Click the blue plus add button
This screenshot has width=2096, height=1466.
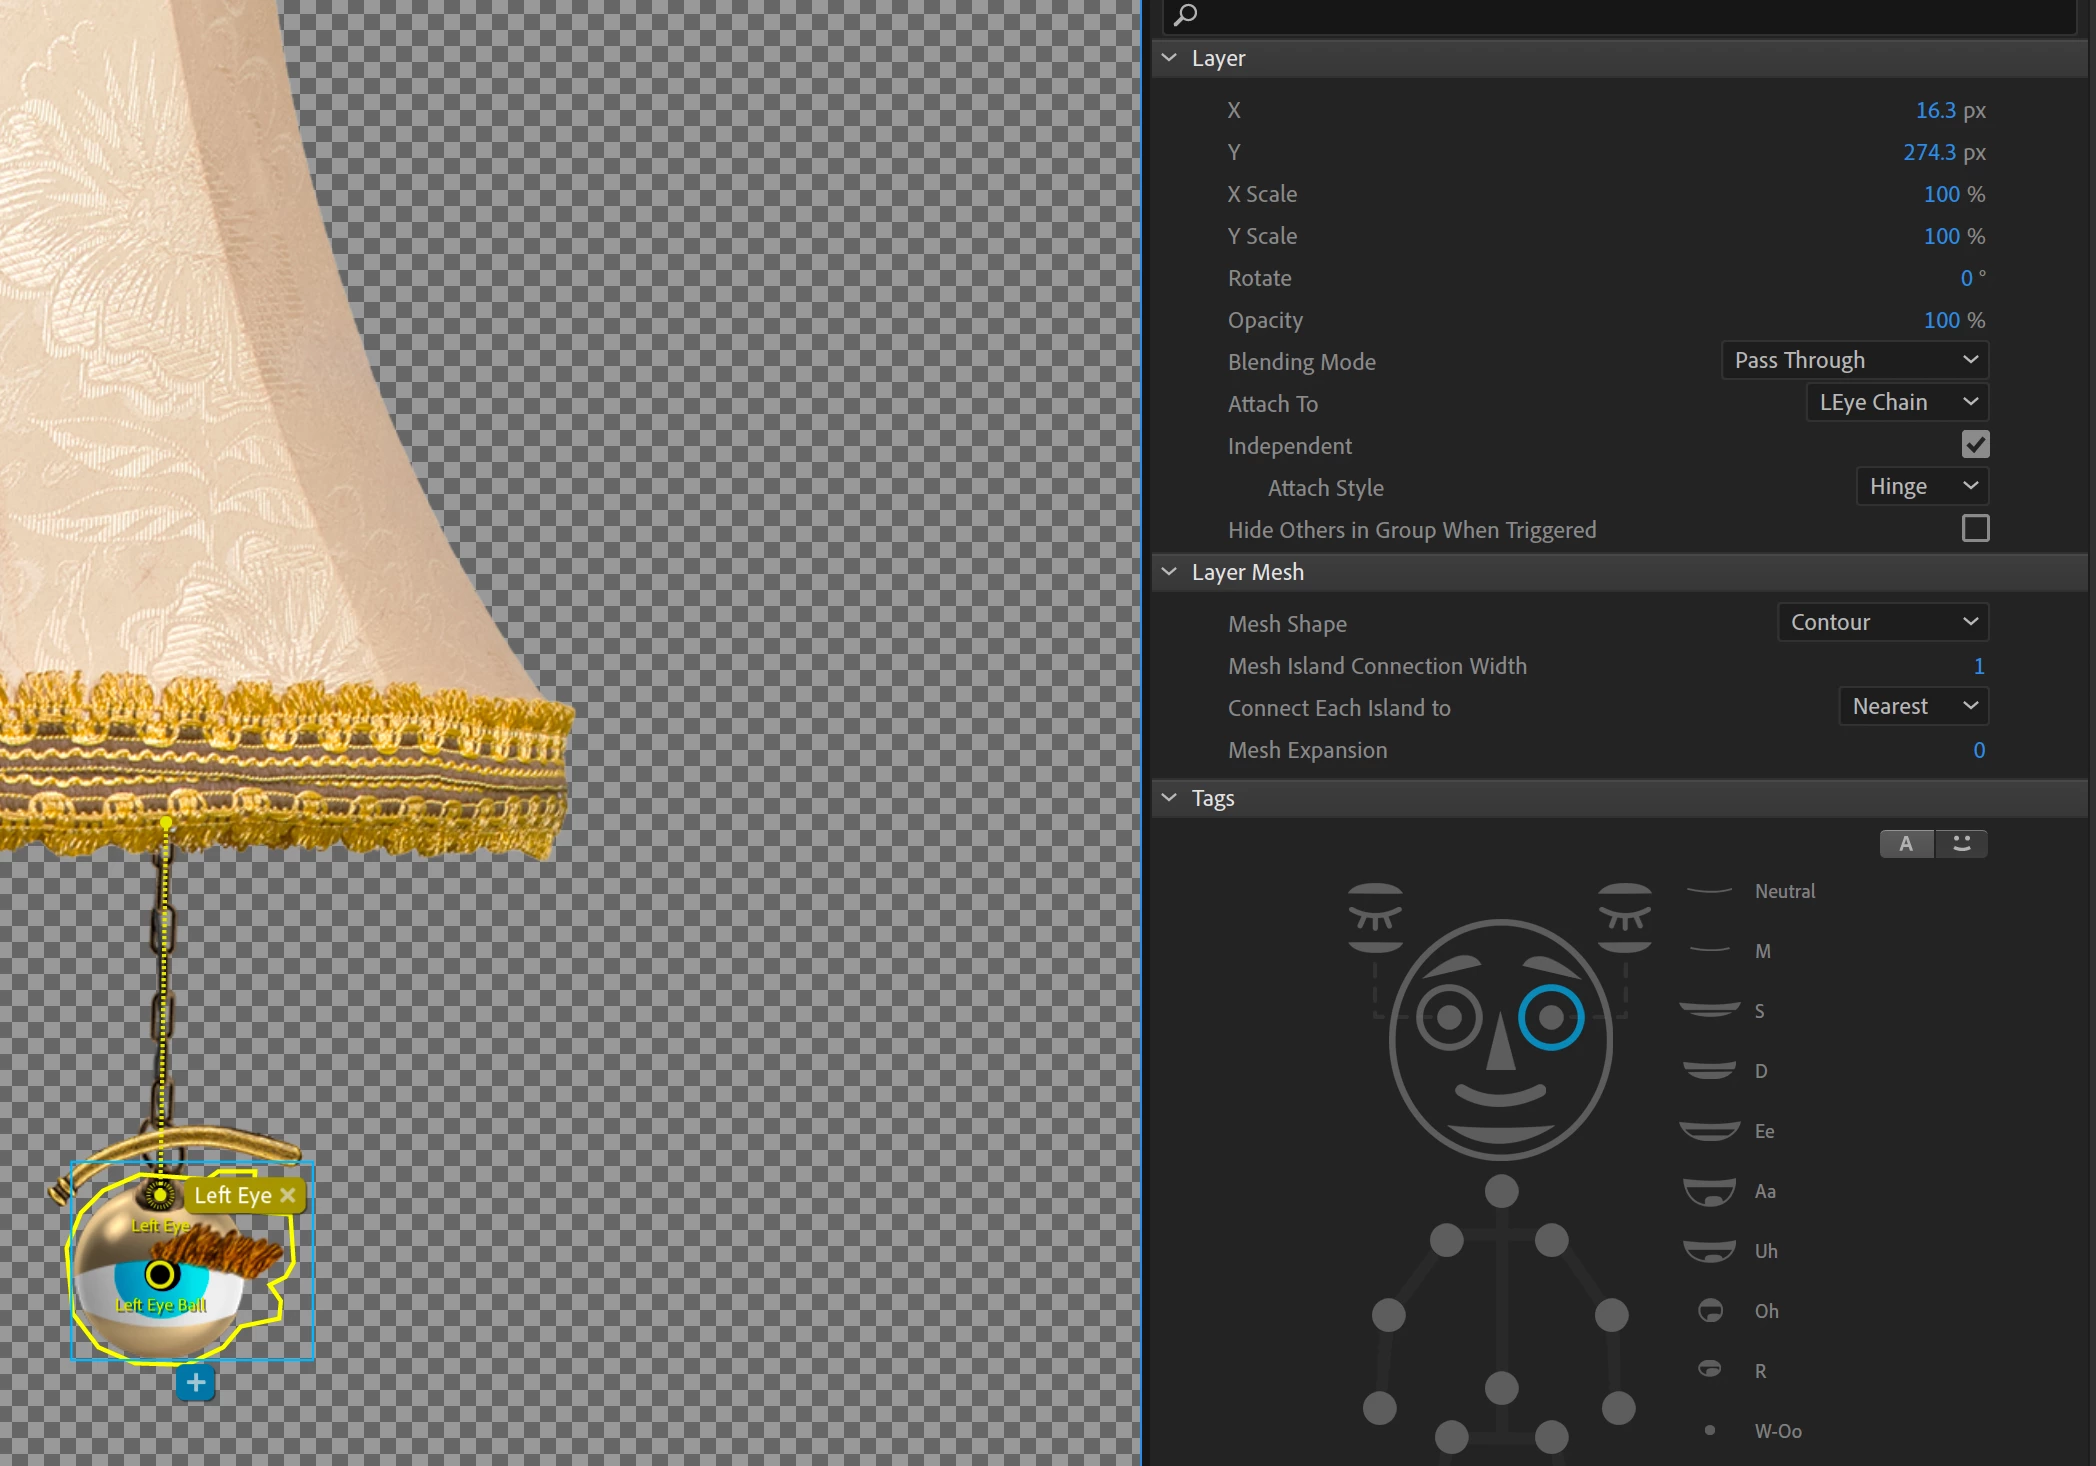(x=195, y=1383)
